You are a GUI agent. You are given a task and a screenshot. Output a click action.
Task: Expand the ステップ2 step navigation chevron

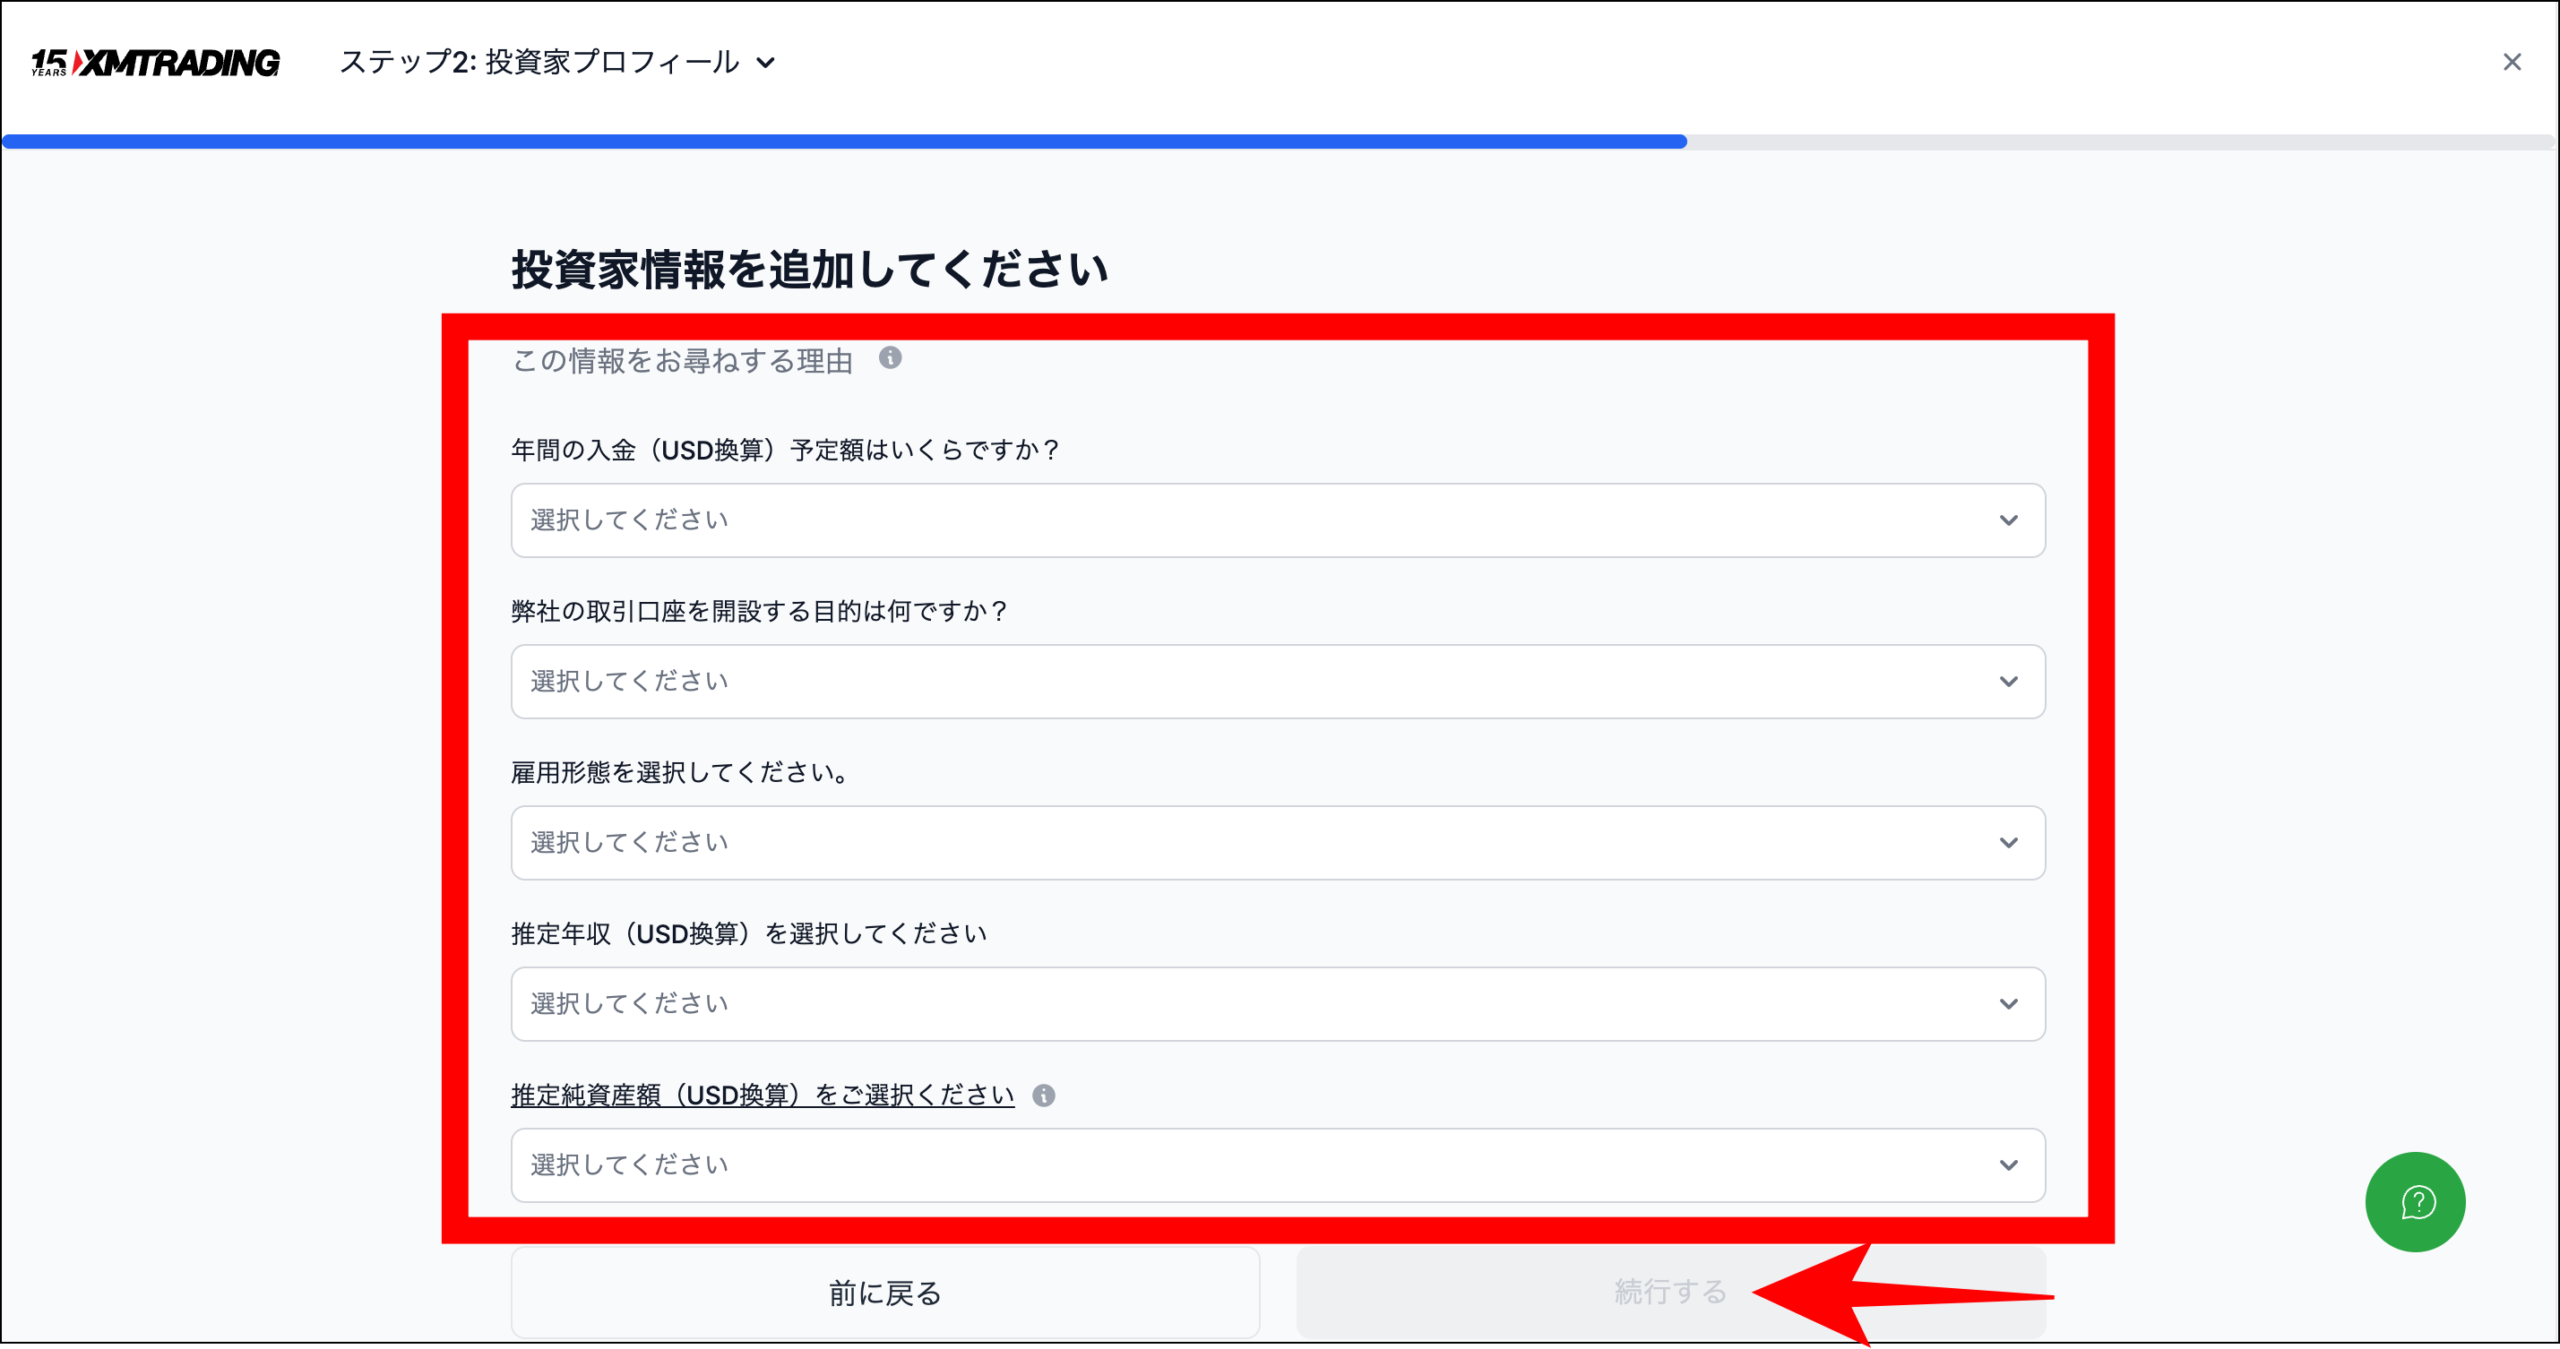click(x=766, y=63)
